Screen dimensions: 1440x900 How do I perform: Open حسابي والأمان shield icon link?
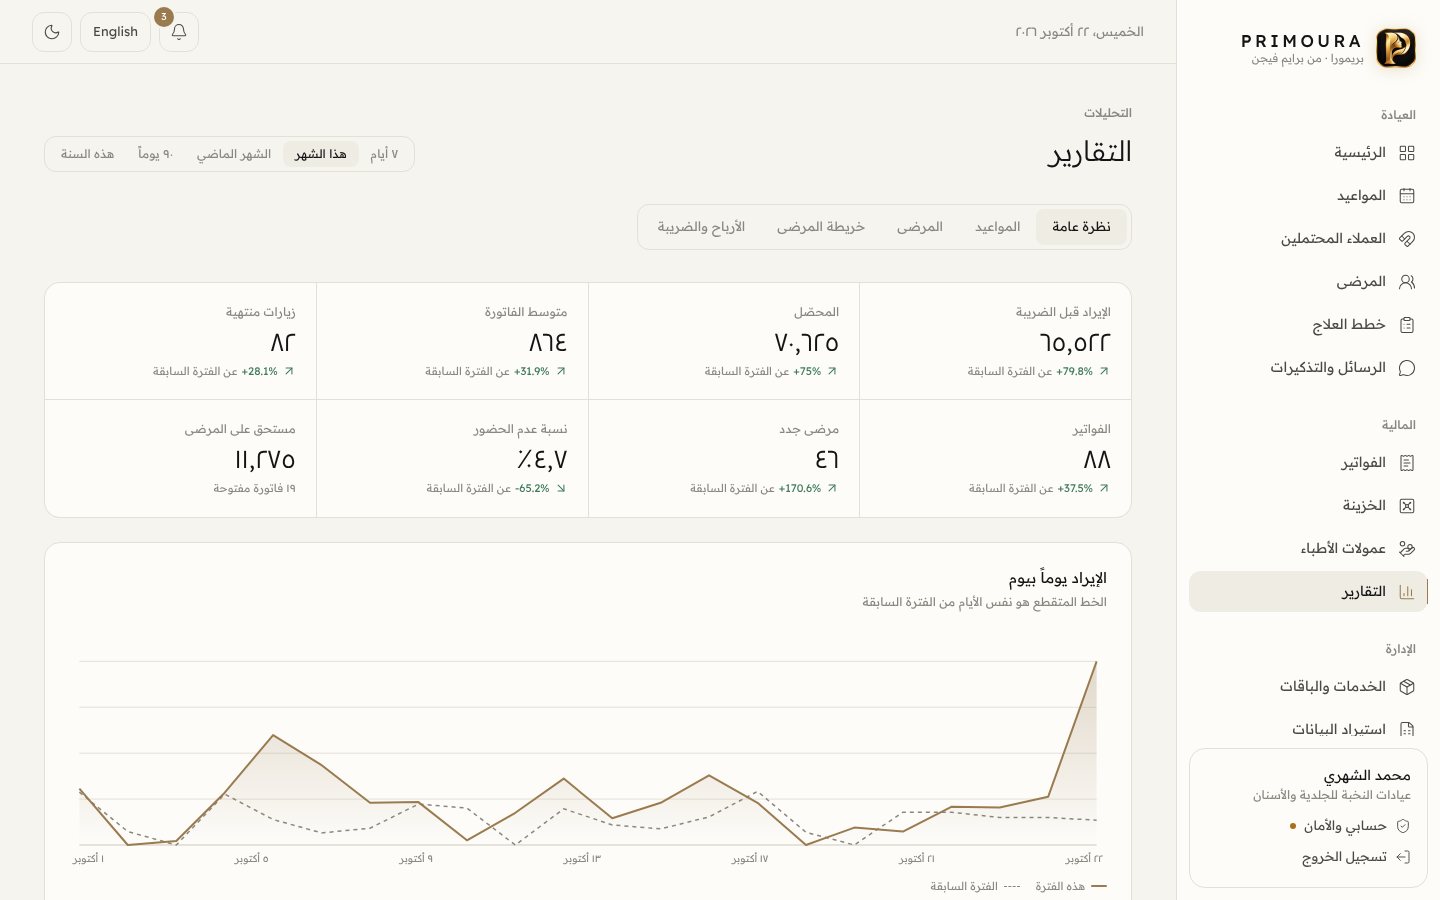(1403, 826)
